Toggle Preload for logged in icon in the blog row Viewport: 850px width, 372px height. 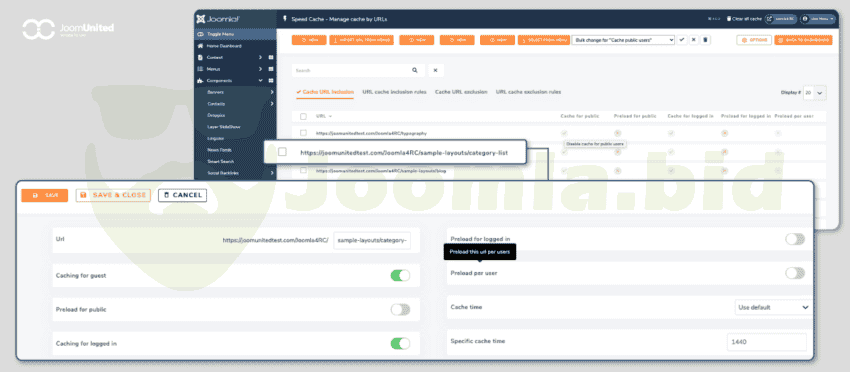tap(725, 170)
